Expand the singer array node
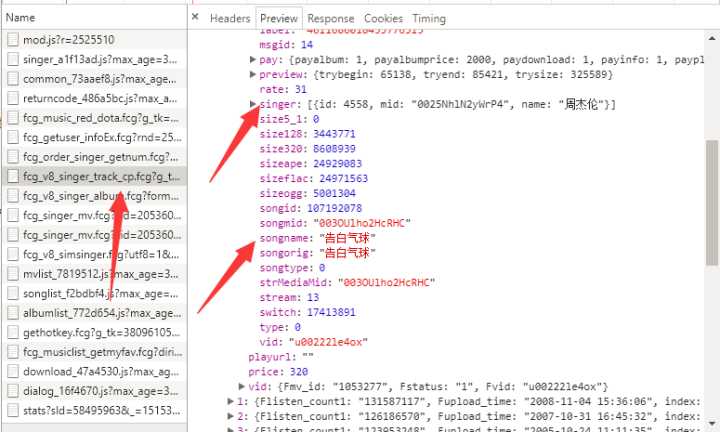 pos(253,104)
